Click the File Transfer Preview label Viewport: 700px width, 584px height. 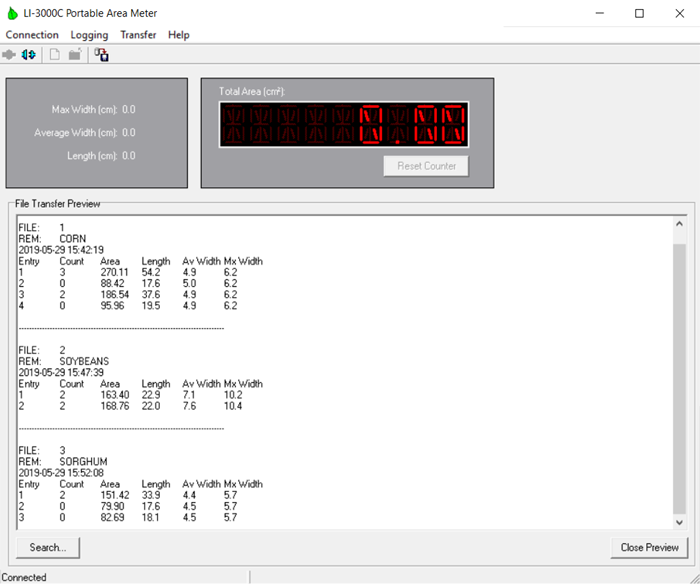tap(58, 204)
